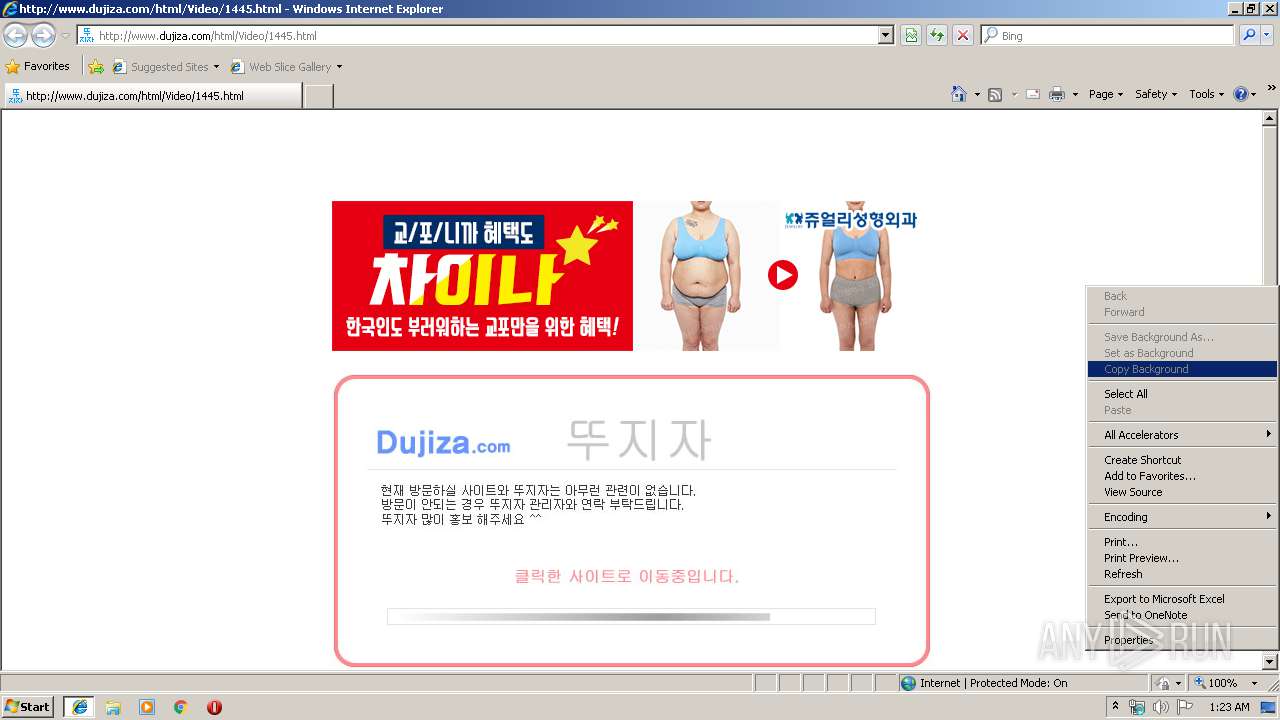Expand the address bar history dropdown
Screen dimensions: 1280x720
[885, 36]
